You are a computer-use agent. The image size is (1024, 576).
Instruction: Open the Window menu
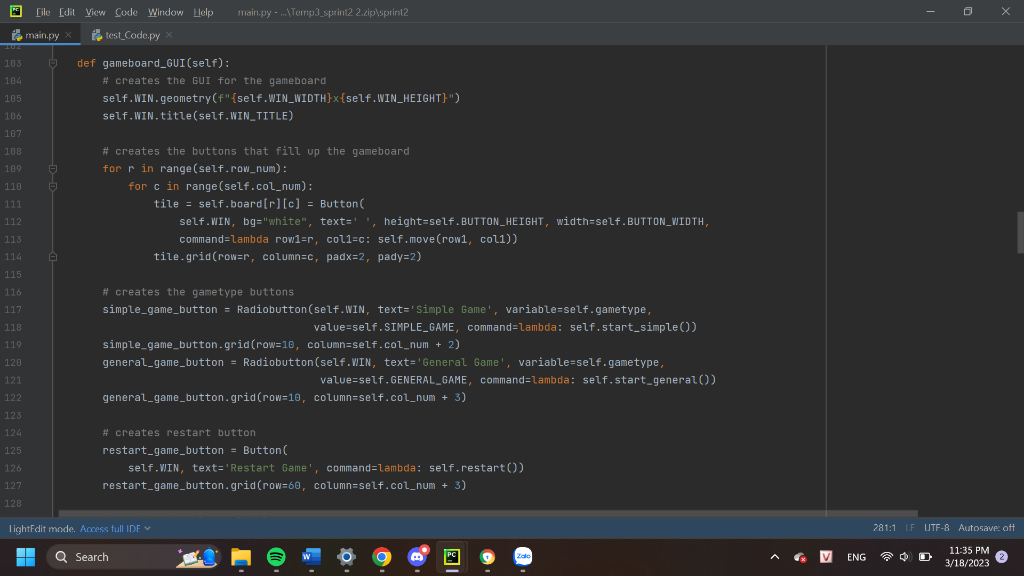pyautogui.click(x=165, y=12)
